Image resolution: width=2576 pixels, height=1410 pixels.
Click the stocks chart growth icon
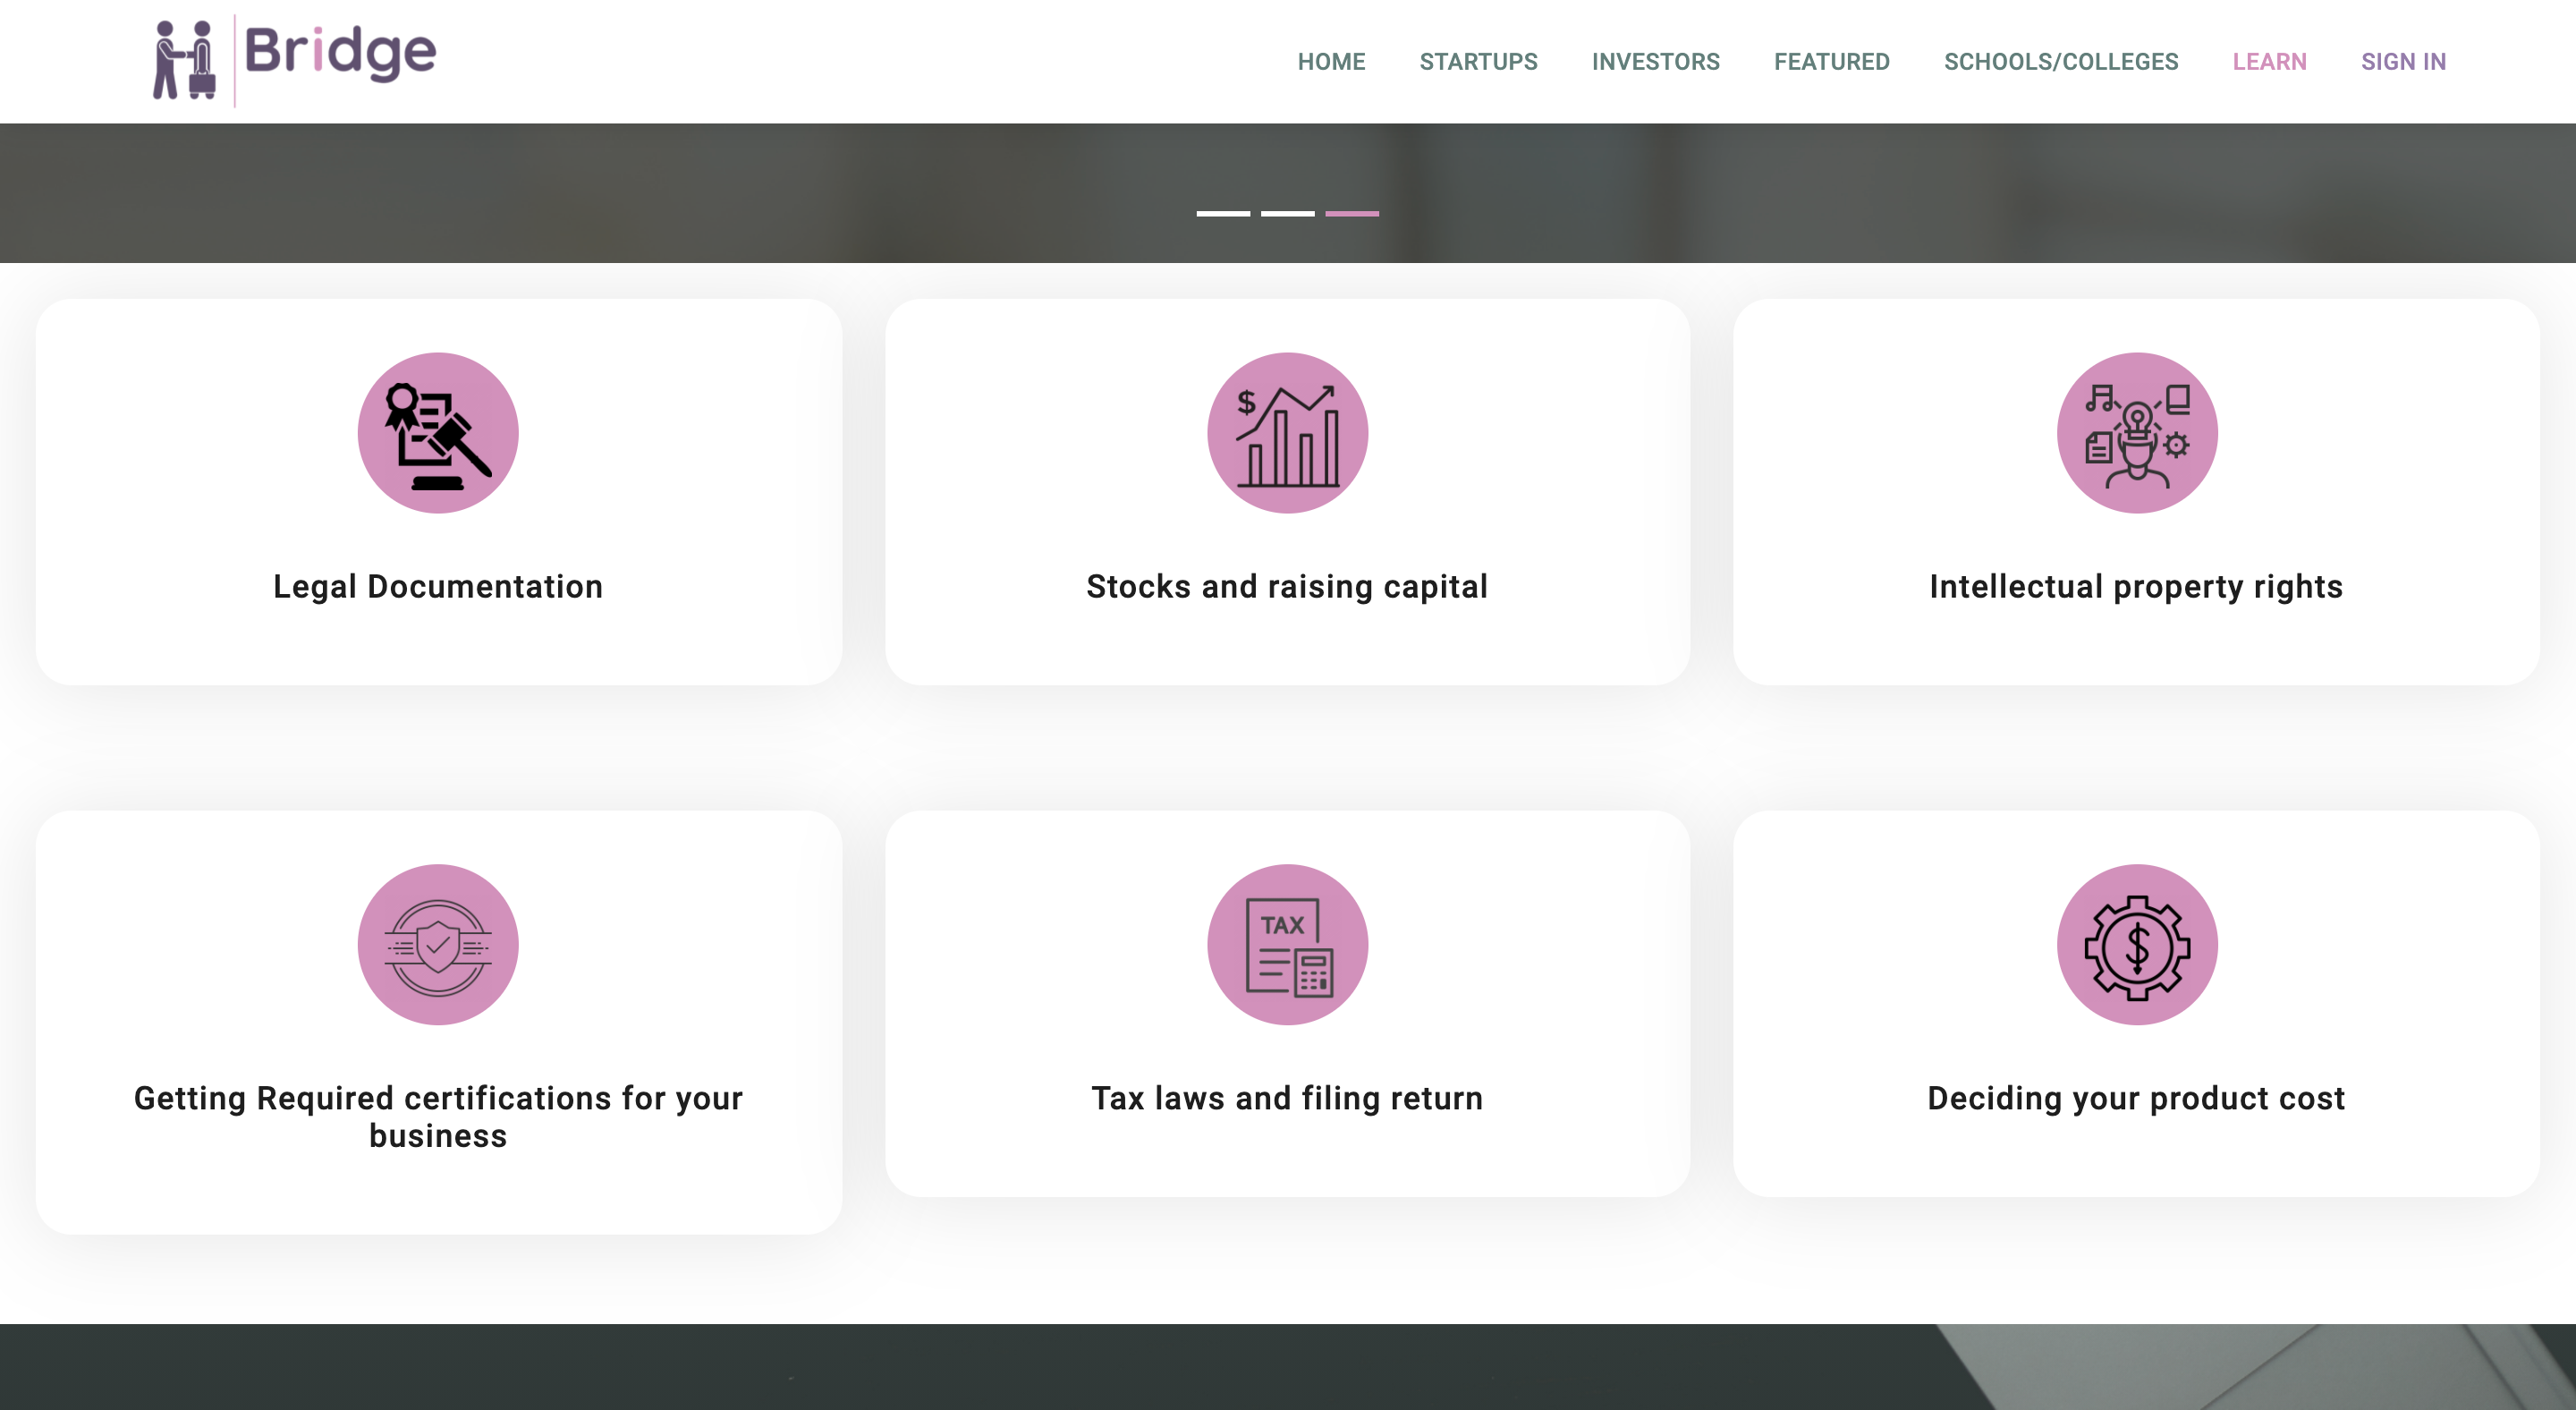(1287, 433)
